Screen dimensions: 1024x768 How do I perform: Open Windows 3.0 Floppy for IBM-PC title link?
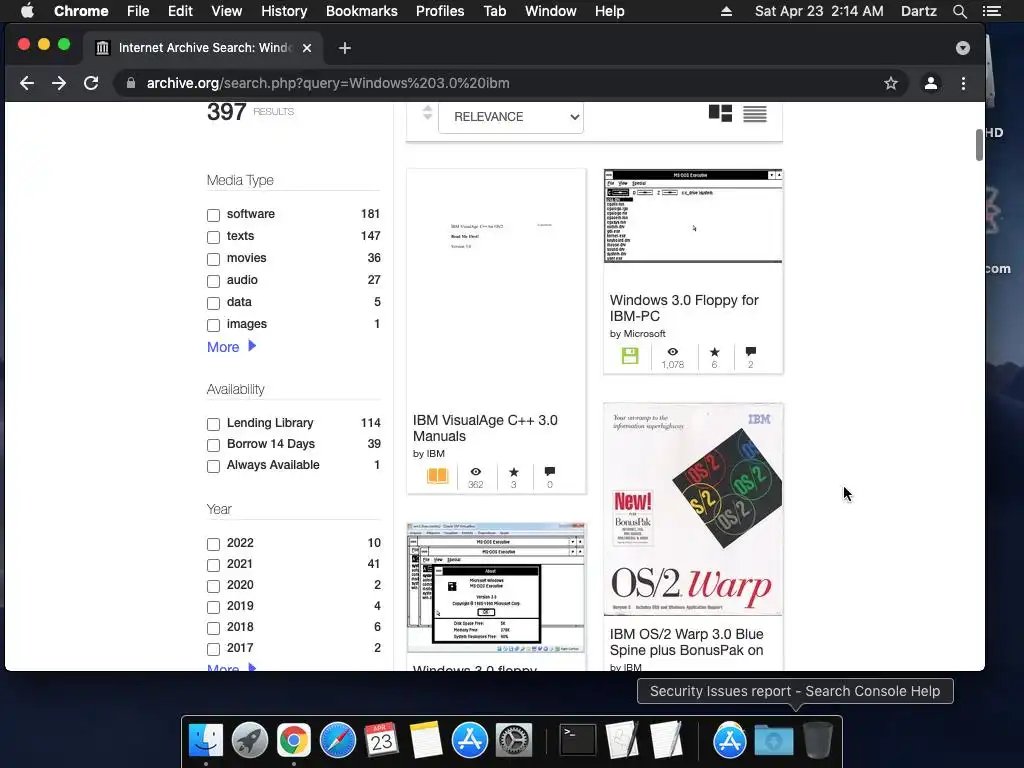684,308
